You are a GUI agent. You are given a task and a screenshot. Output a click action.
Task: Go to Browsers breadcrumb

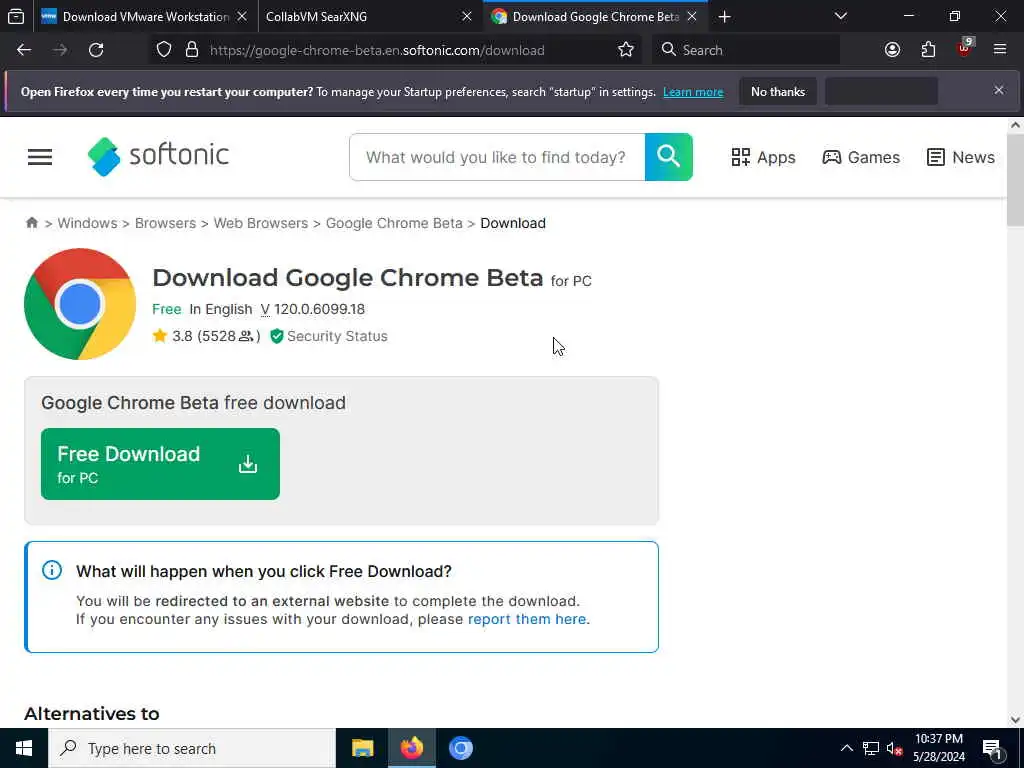coord(165,223)
